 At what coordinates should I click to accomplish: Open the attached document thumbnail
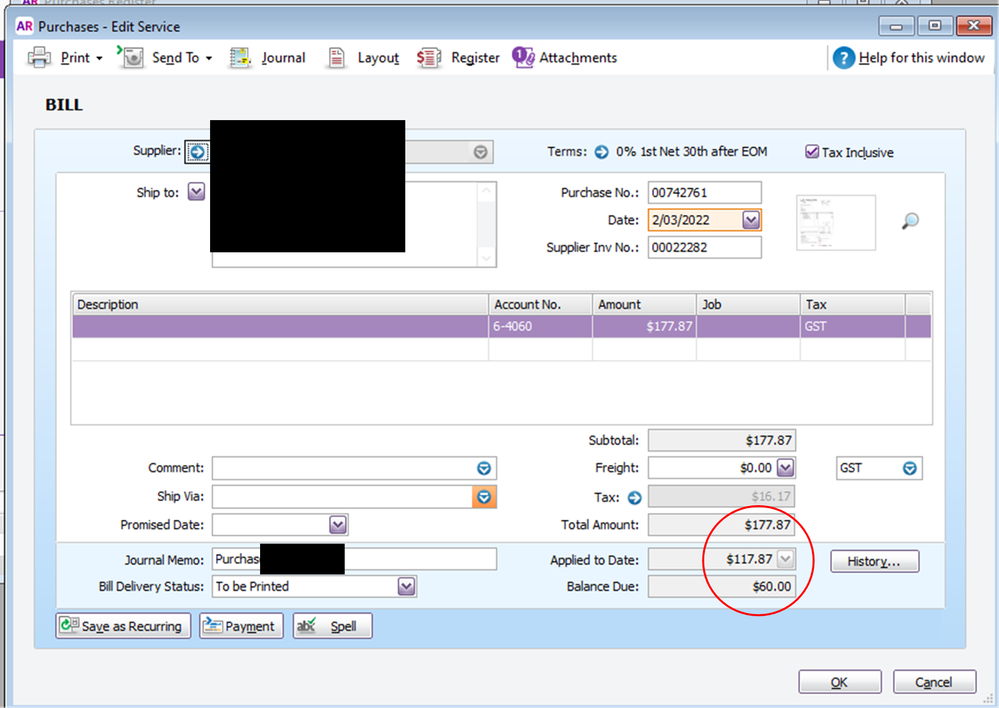click(x=836, y=222)
